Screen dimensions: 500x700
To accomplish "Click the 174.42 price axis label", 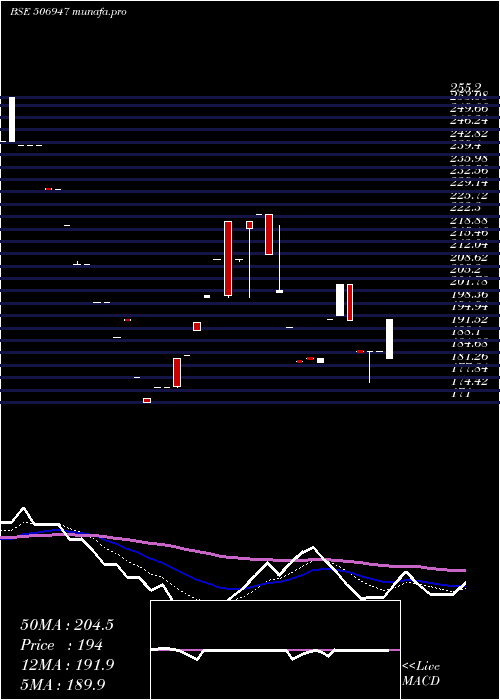I will point(469,382).
